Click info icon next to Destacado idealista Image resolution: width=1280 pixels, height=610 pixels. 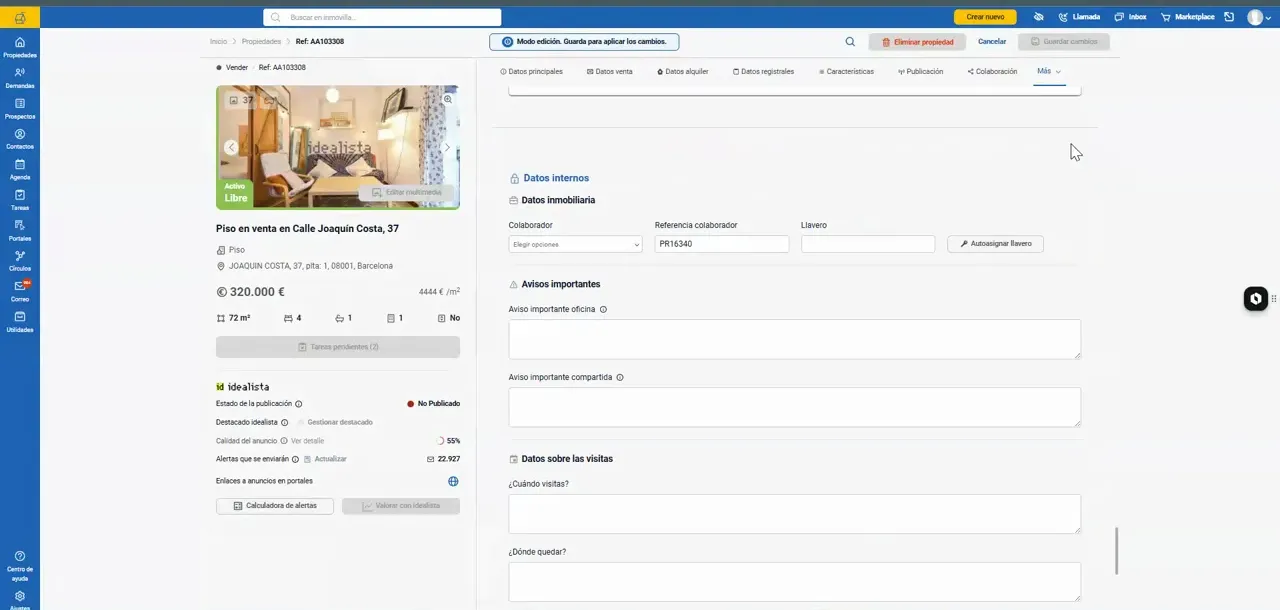coord(285,422)
